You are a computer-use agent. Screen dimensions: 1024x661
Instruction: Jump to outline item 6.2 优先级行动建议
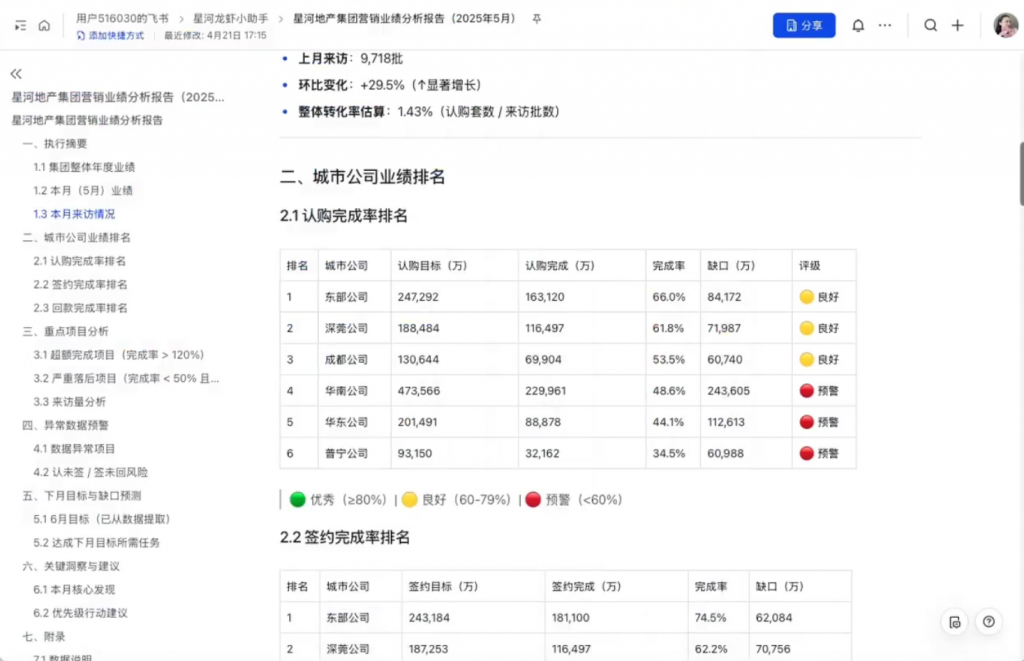80,613
